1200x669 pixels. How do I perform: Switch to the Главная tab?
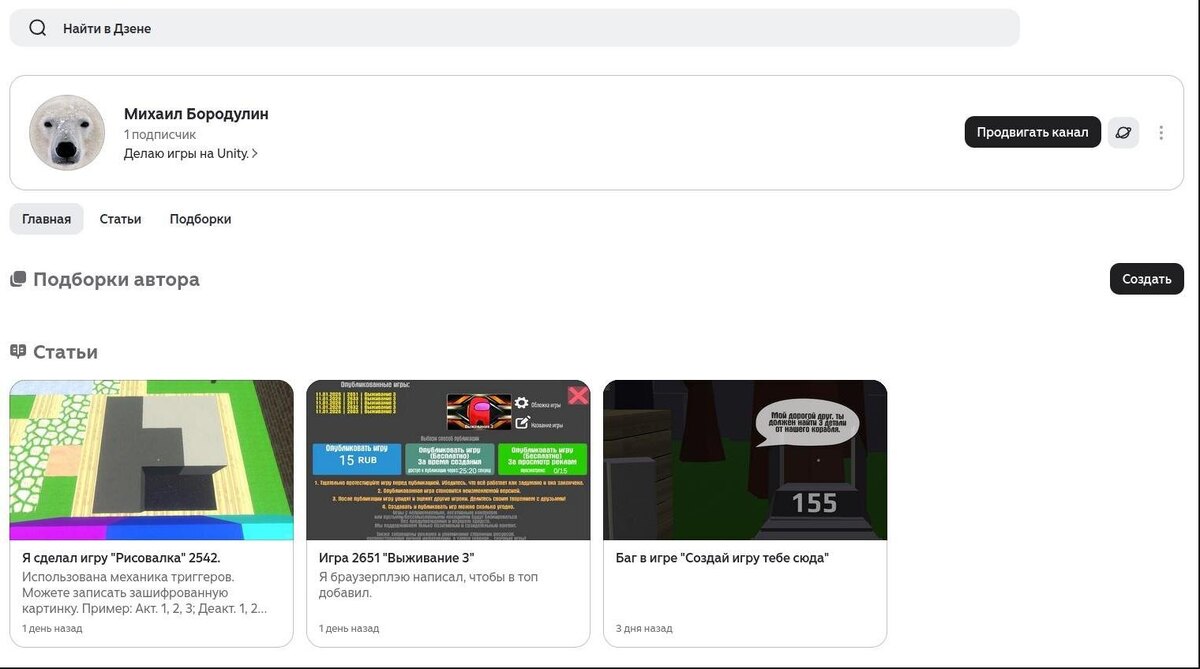click(x=46, y=219)
